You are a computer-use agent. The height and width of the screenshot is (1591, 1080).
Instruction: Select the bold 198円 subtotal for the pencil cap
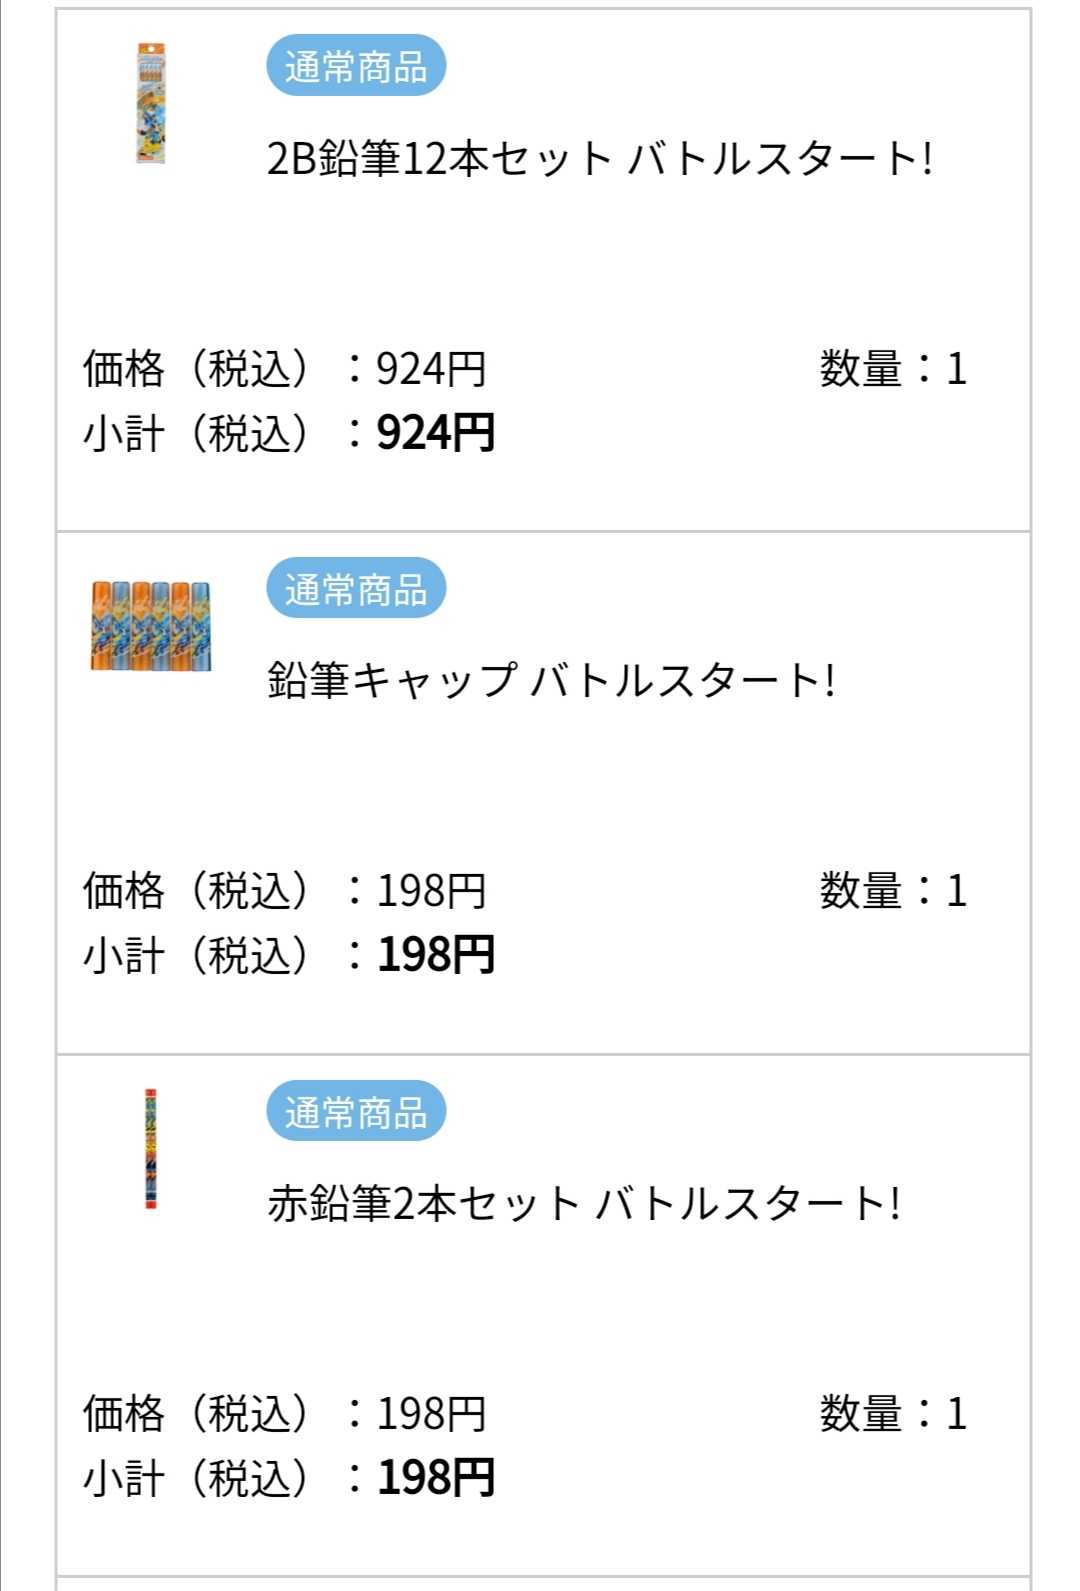point(436,956)
